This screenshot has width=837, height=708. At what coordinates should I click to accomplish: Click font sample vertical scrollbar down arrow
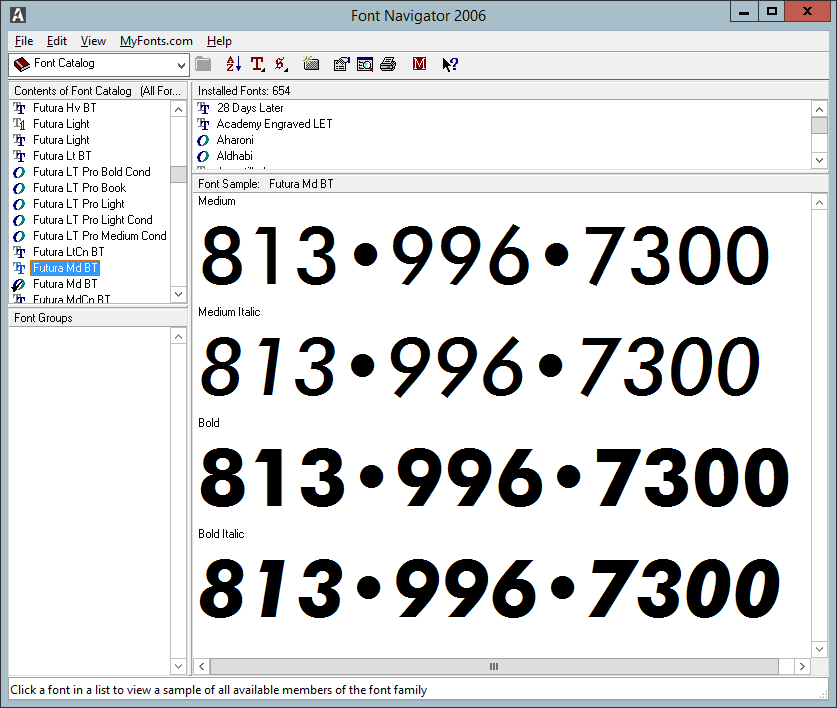point(819,649)
